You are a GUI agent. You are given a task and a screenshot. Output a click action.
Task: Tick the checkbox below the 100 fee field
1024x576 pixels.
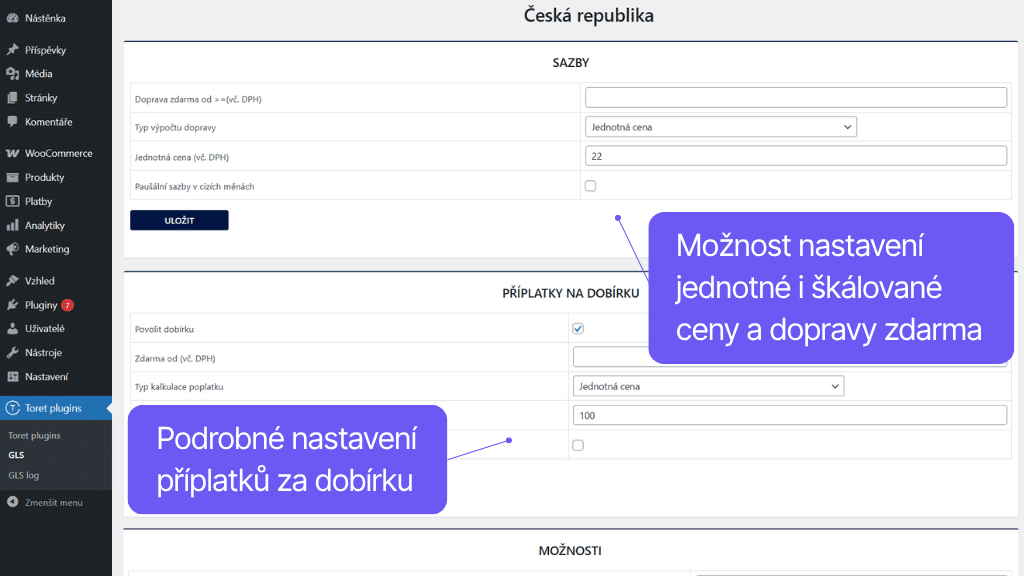(x=578, y=445)
